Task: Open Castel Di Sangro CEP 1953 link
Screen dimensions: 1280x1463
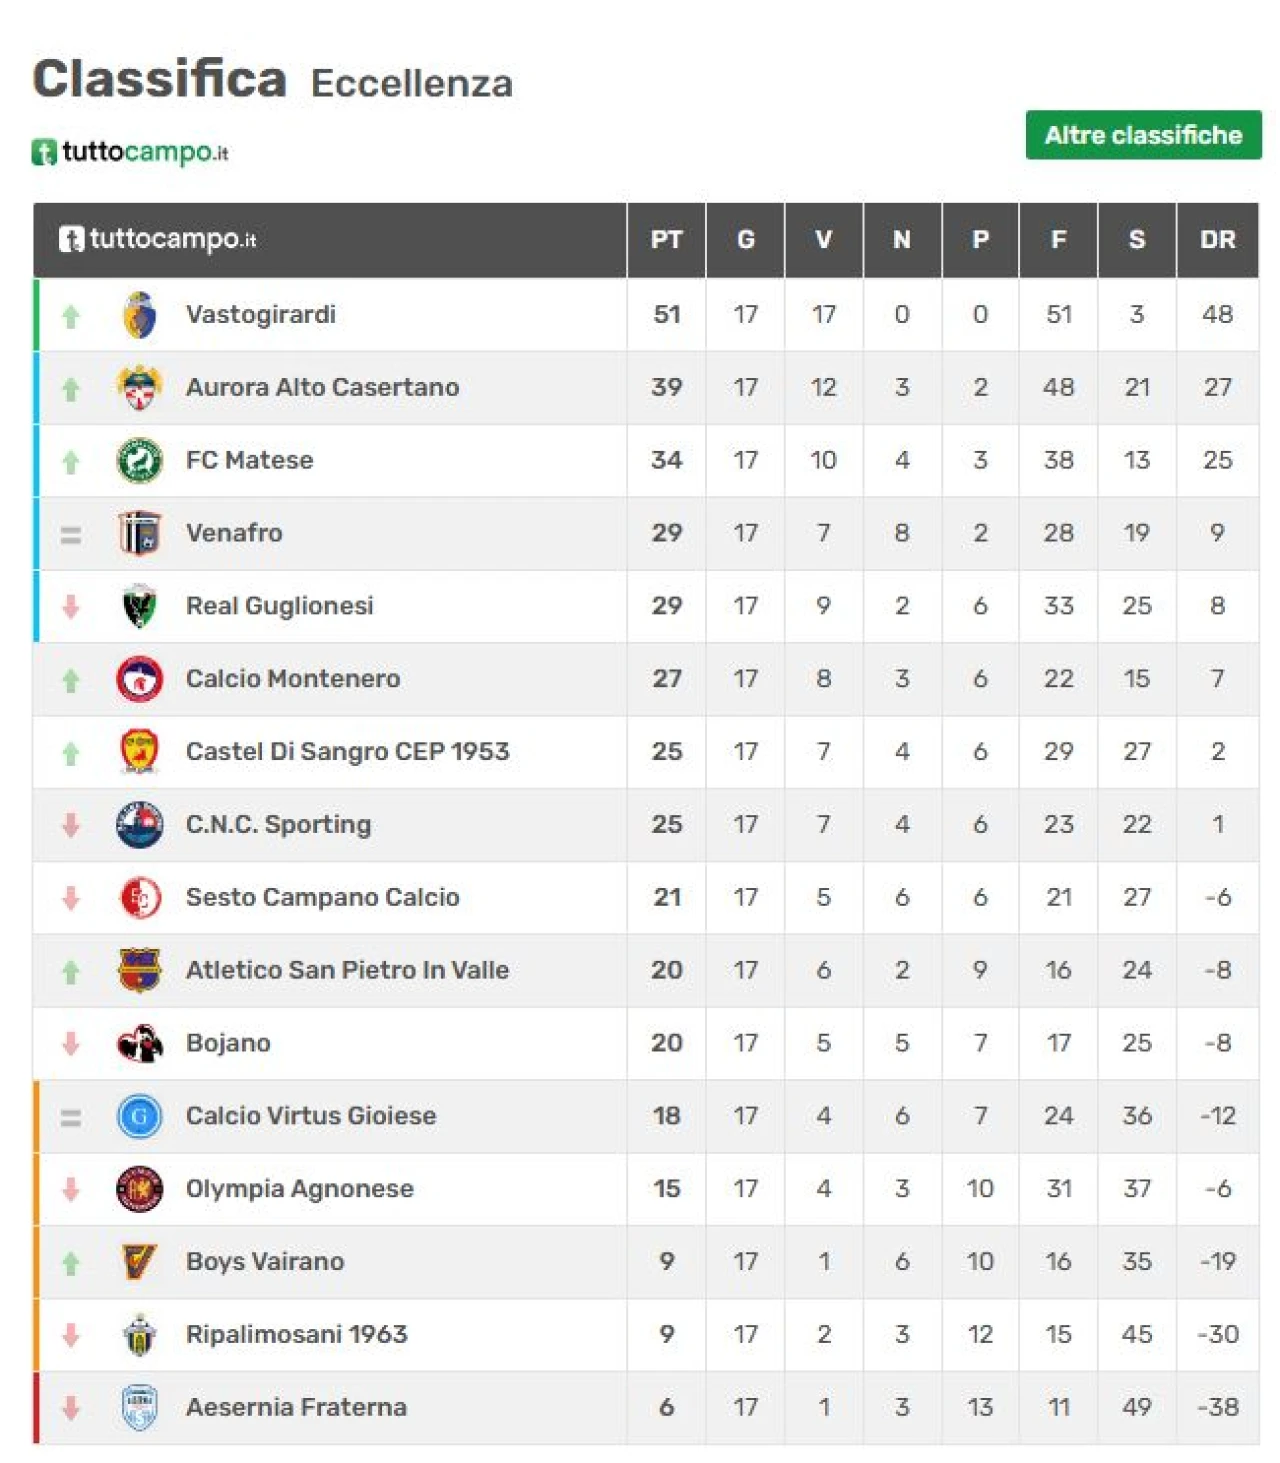Action: [x=347, y=751]
